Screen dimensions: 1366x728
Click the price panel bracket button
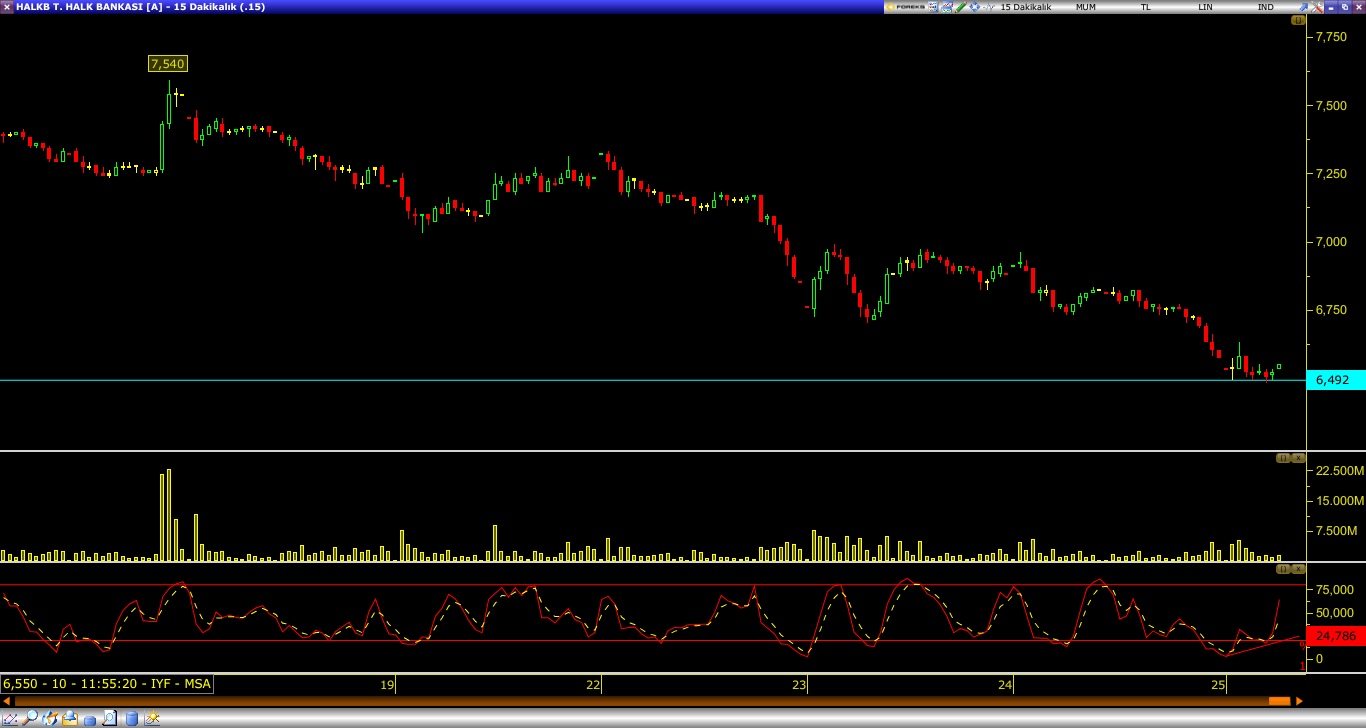[x=1298, y=20]
